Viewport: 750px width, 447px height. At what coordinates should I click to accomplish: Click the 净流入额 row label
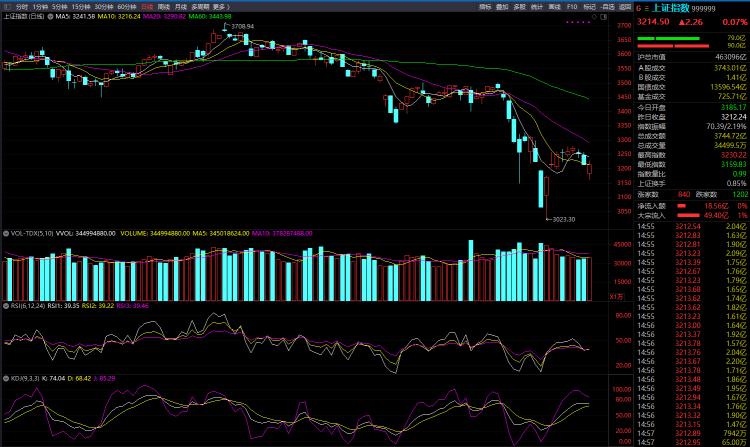pyautogui.click(x=651, y=206)
